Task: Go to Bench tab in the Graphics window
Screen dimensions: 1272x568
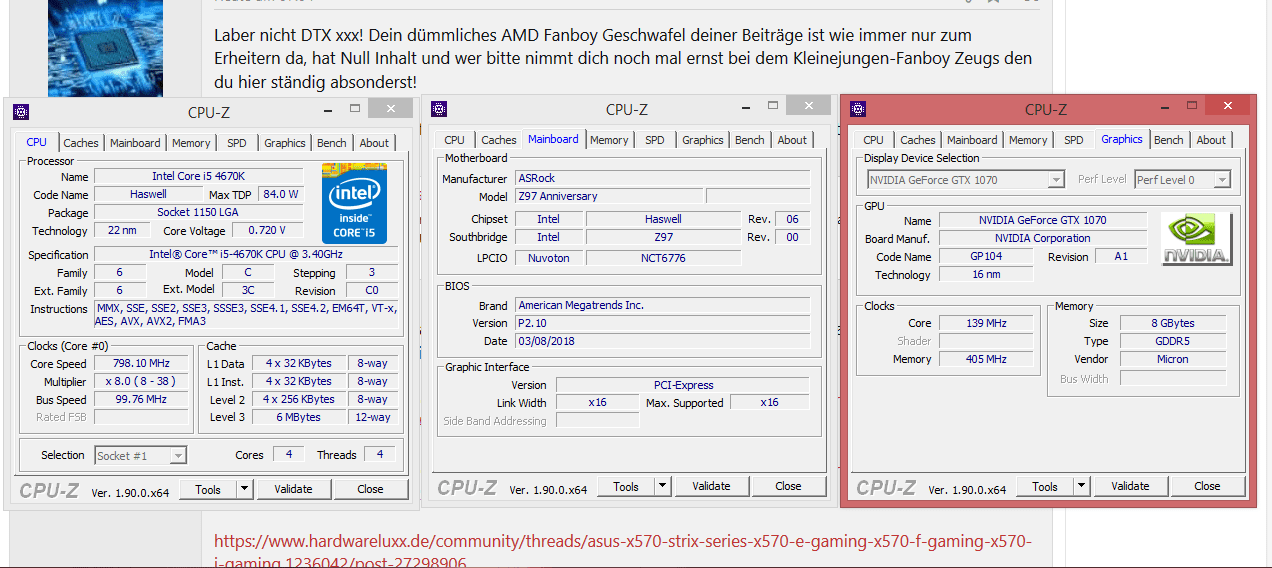Action: point(1169,140)
